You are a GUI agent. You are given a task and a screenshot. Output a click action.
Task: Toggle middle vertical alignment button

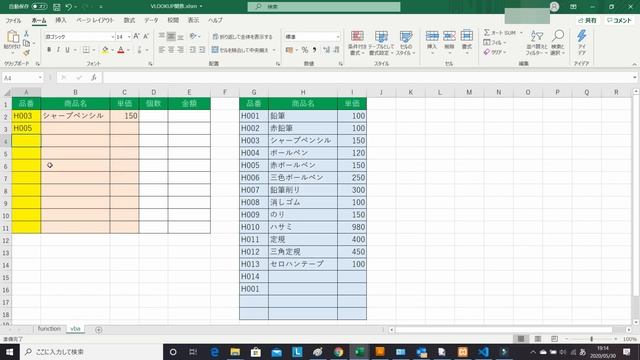171,36
